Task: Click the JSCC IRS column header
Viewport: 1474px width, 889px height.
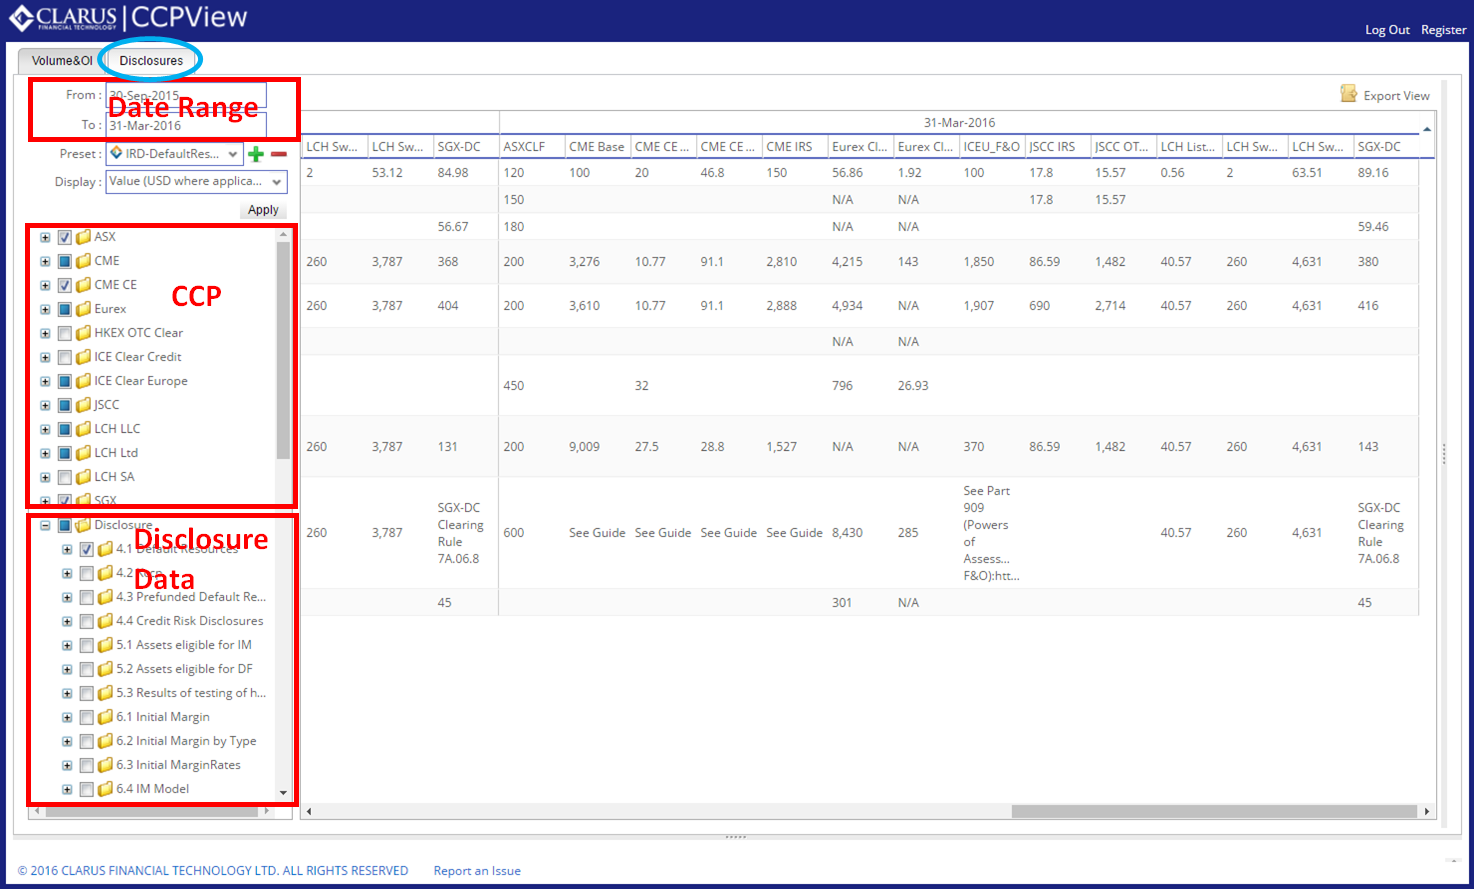Action: click(1058, 146)
